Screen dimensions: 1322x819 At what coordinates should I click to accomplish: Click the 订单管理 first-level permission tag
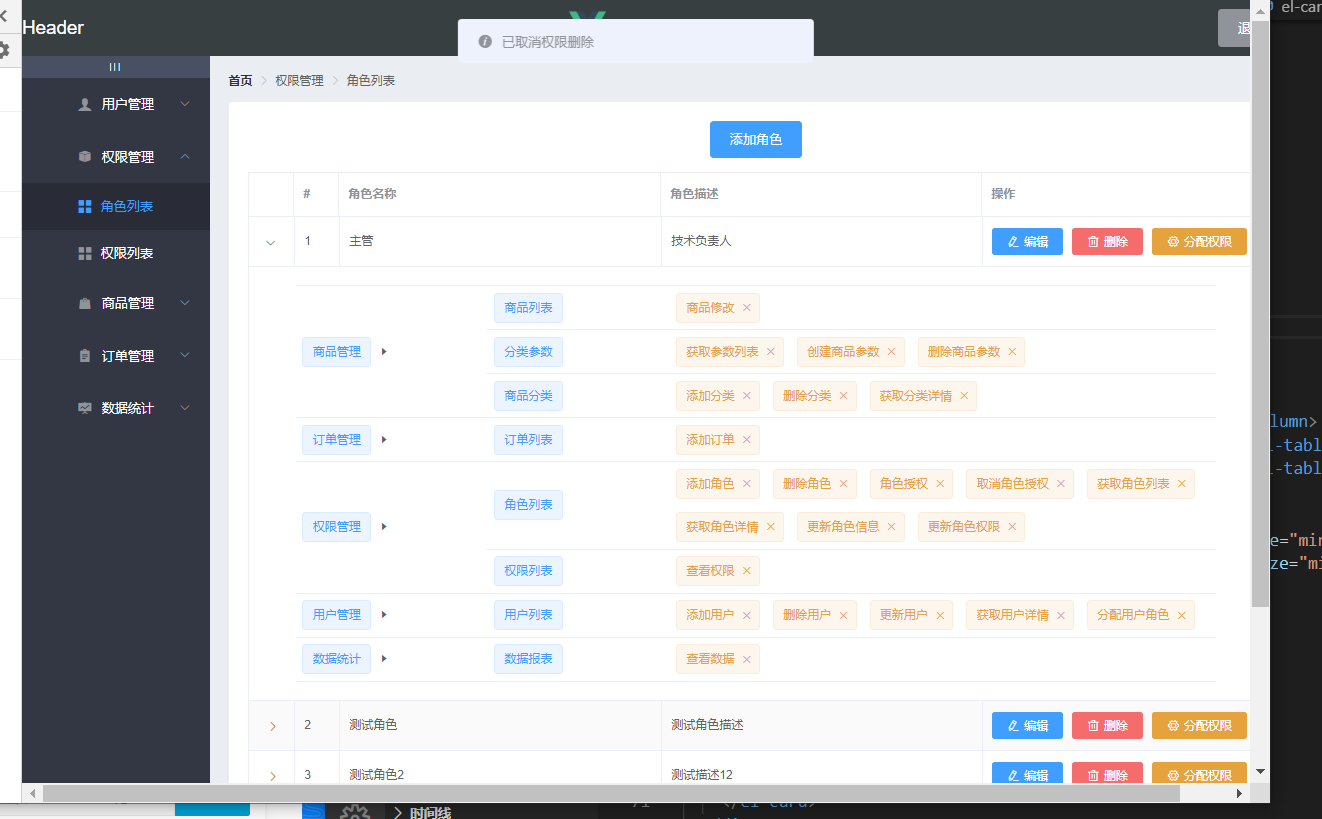[336, 440]
